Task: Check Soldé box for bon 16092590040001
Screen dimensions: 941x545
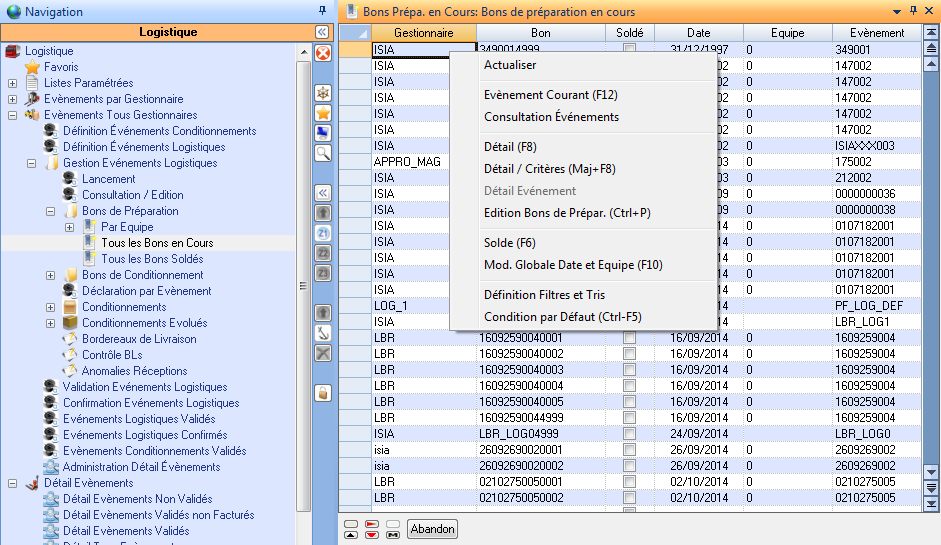Action: pos(629,339)
